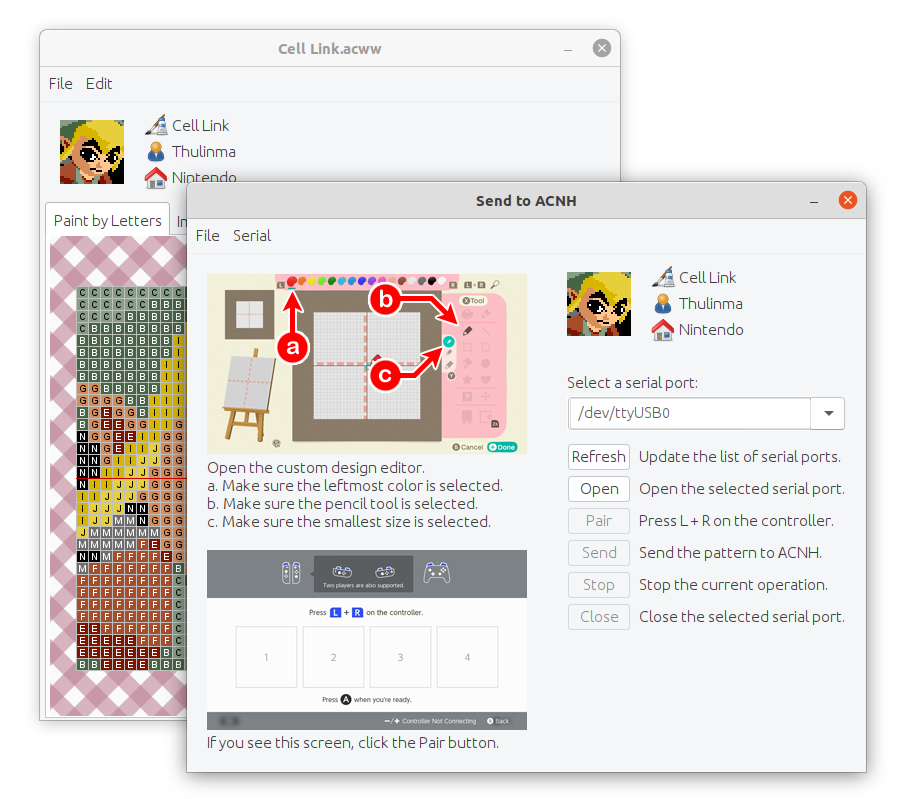Click 'Cell Link' title text in Send to ACNH

[707, 278]
